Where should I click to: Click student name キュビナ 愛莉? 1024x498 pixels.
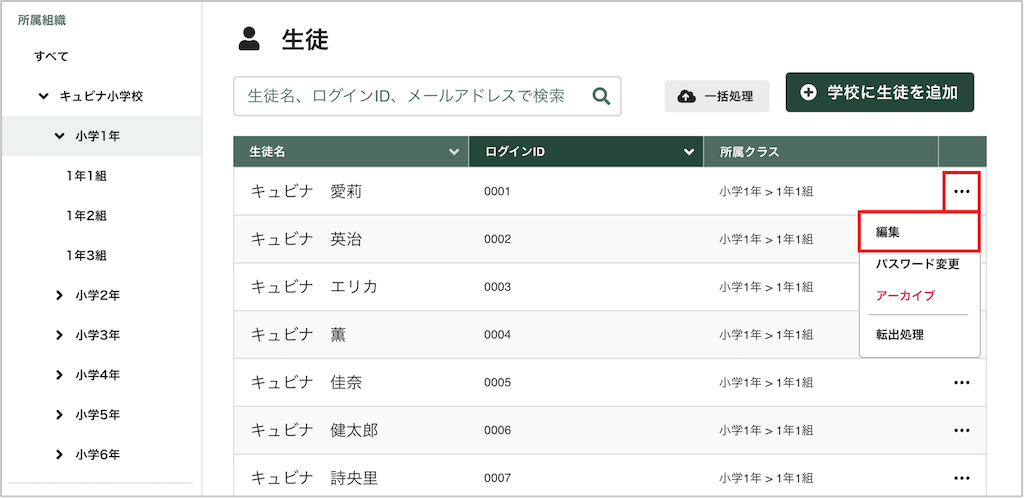coord(306,191)
